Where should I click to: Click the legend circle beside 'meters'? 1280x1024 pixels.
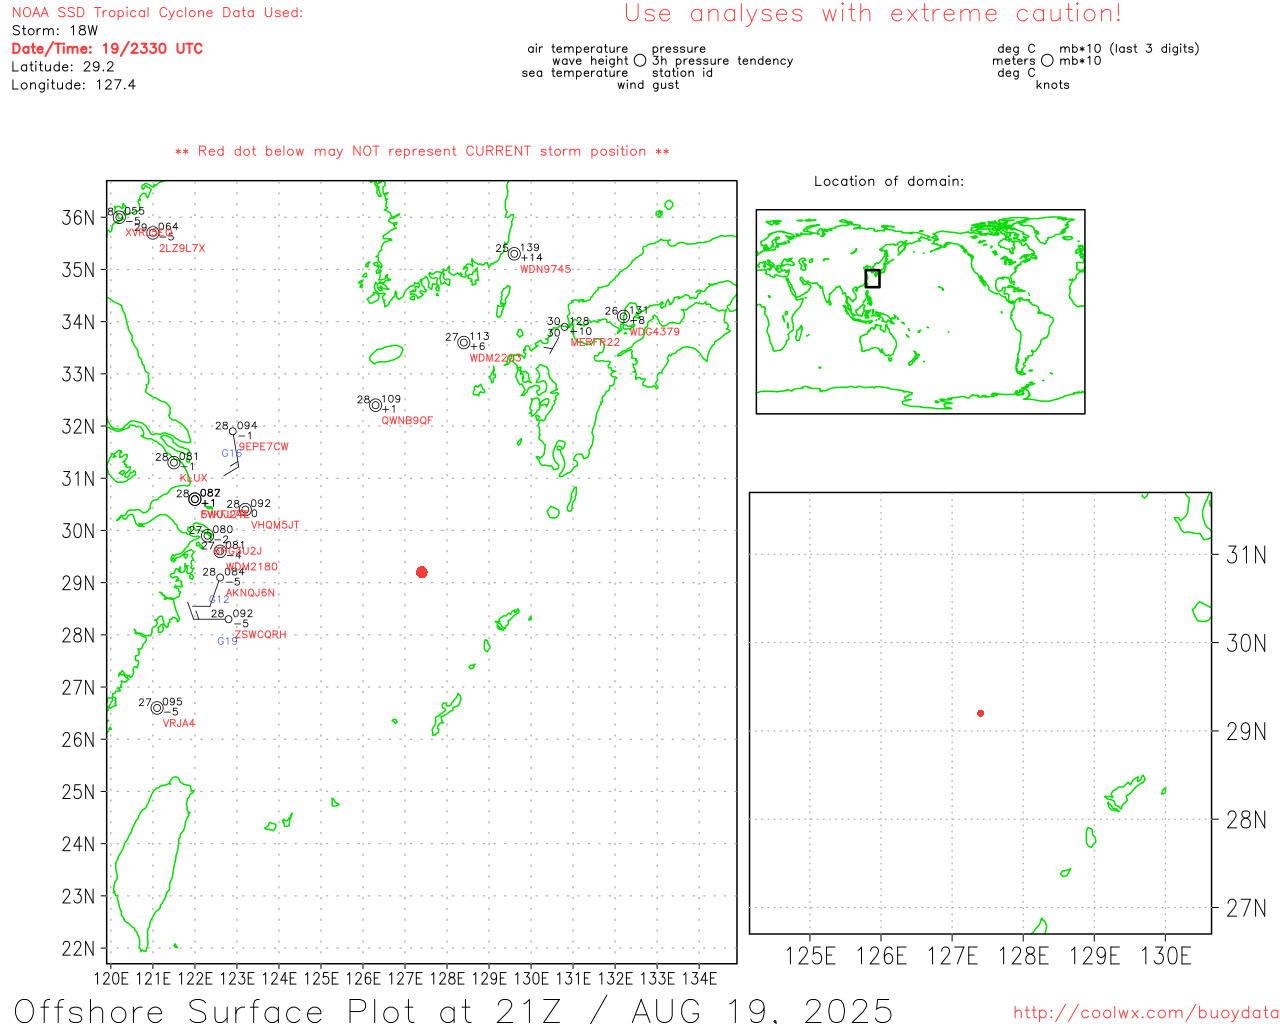click(x=1047, y=60)
